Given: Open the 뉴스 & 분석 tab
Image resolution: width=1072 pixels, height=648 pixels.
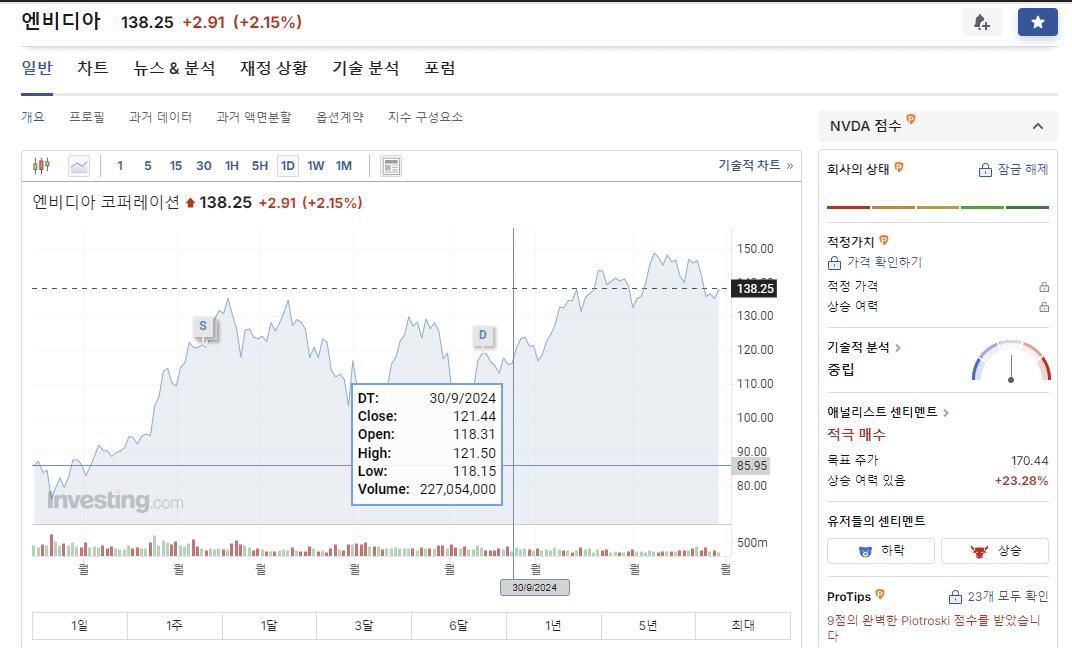Looking at the screenshot, I should 174,68.
